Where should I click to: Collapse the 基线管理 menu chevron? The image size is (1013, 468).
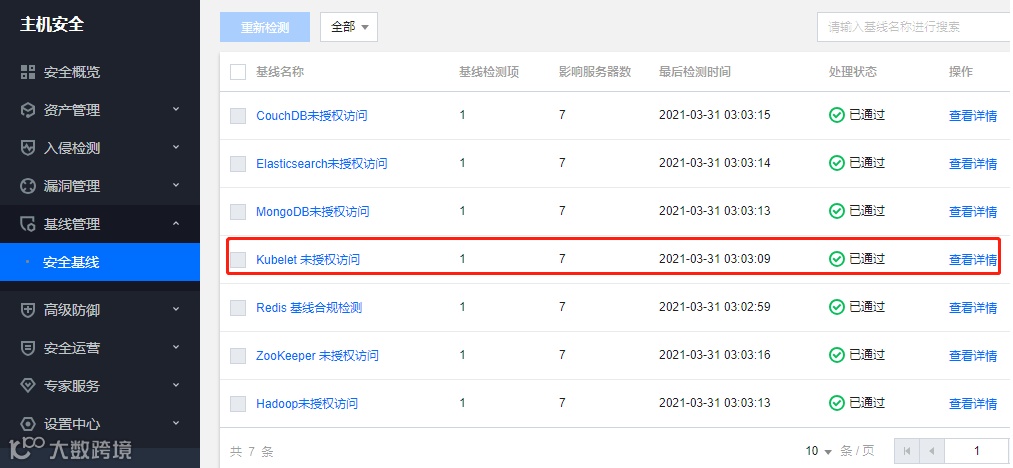176,224
